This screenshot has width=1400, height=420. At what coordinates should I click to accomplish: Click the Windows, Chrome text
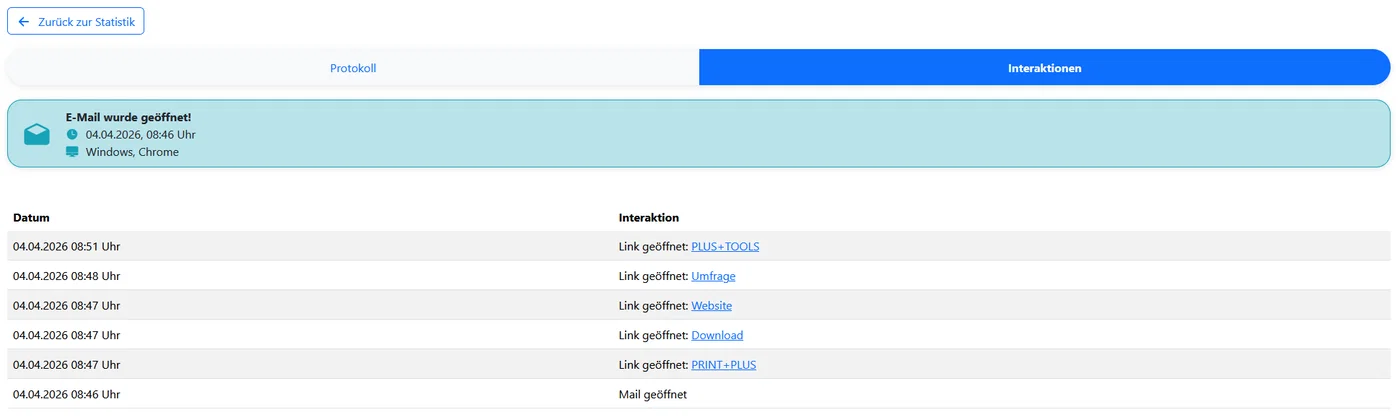[132, 152]
